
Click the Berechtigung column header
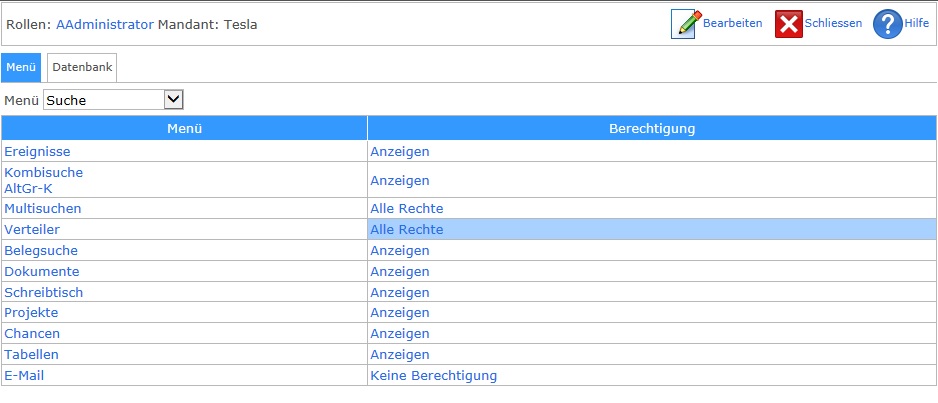(652, 128)
